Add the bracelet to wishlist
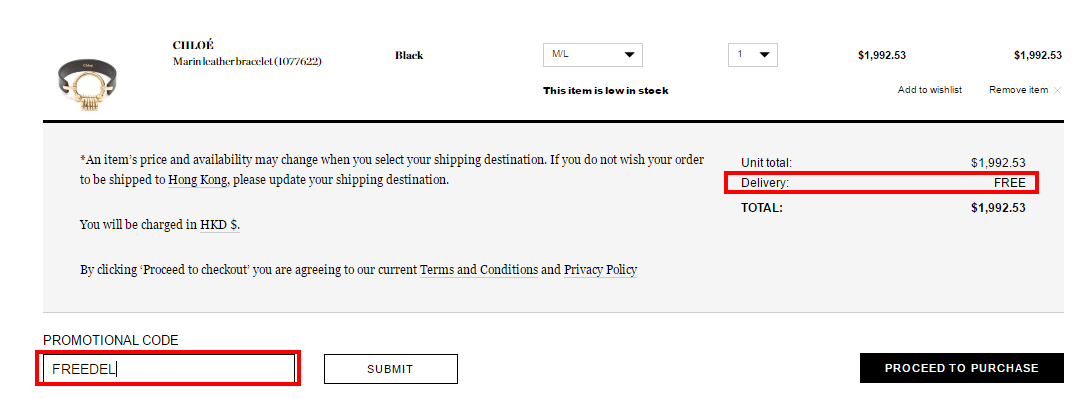The image size is (1074, 399). coord(929,90)
